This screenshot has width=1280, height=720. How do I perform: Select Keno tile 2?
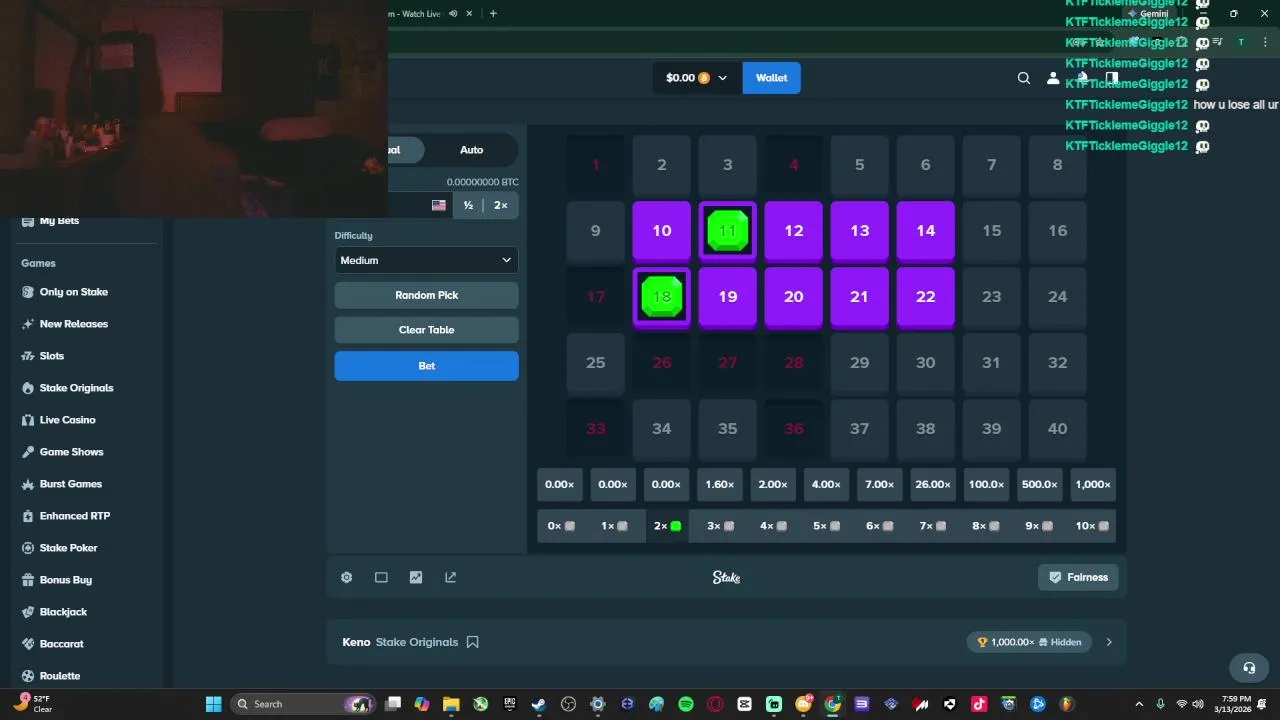662,165
